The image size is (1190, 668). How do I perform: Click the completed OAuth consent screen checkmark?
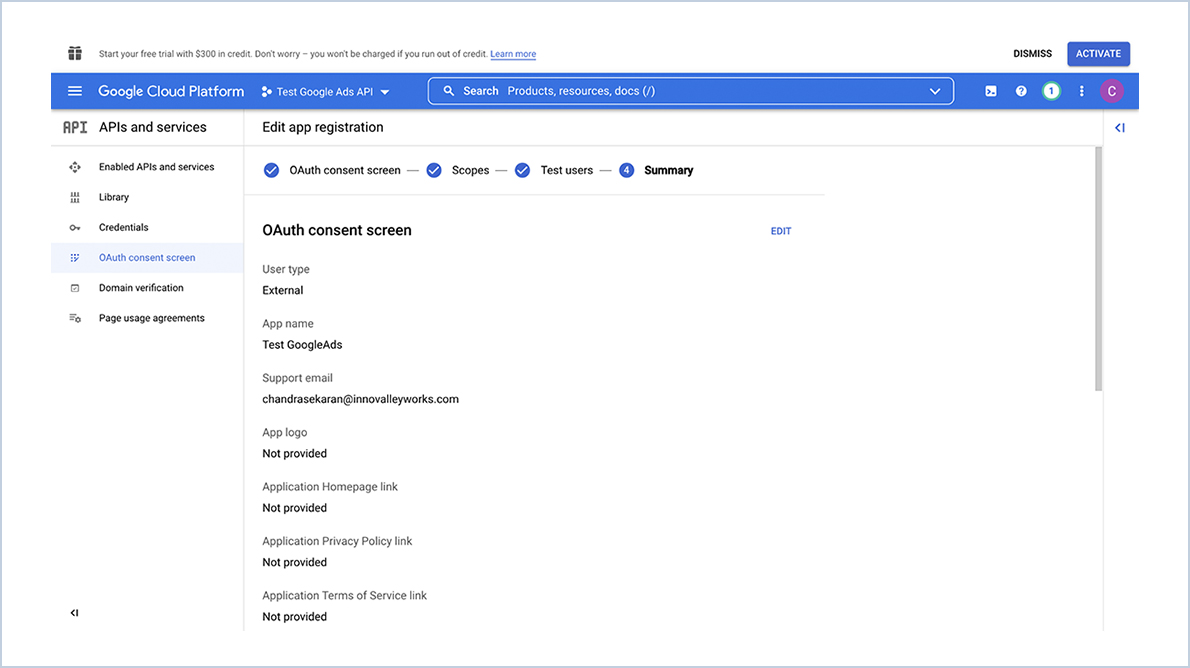click(271, 170)
